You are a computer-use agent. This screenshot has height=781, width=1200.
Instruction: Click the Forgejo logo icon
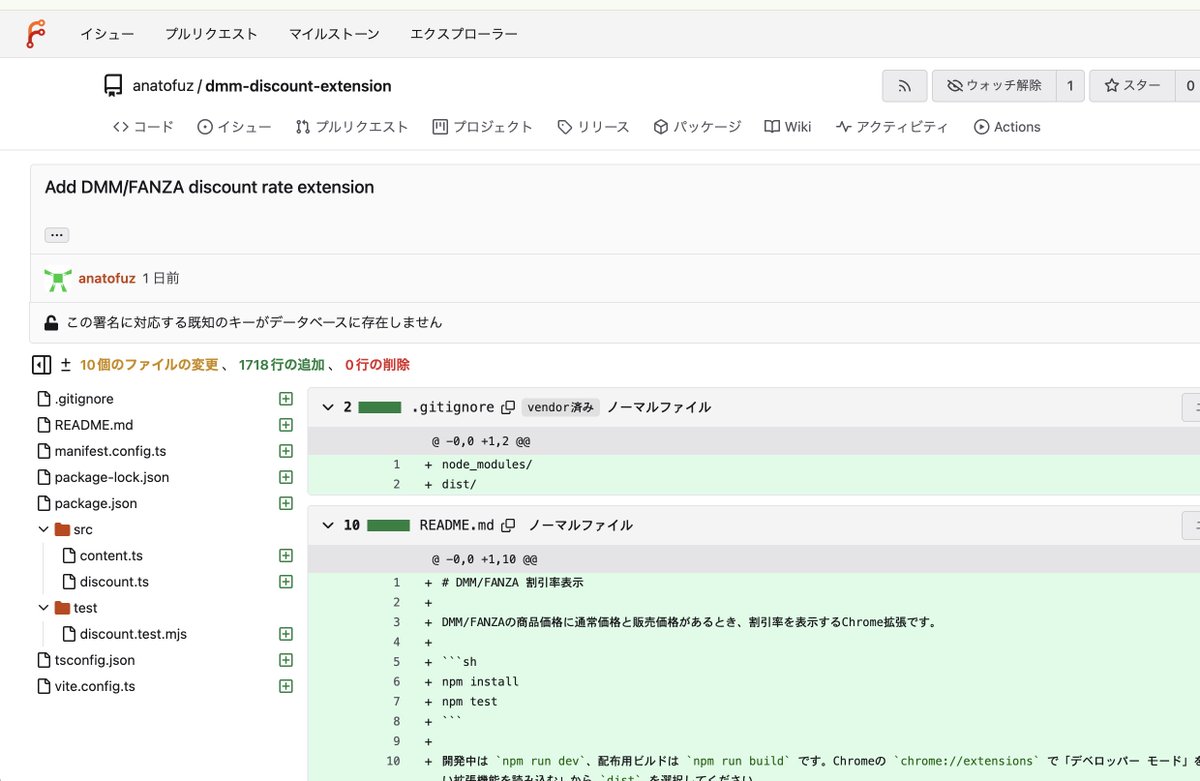(x=36, y=34)
